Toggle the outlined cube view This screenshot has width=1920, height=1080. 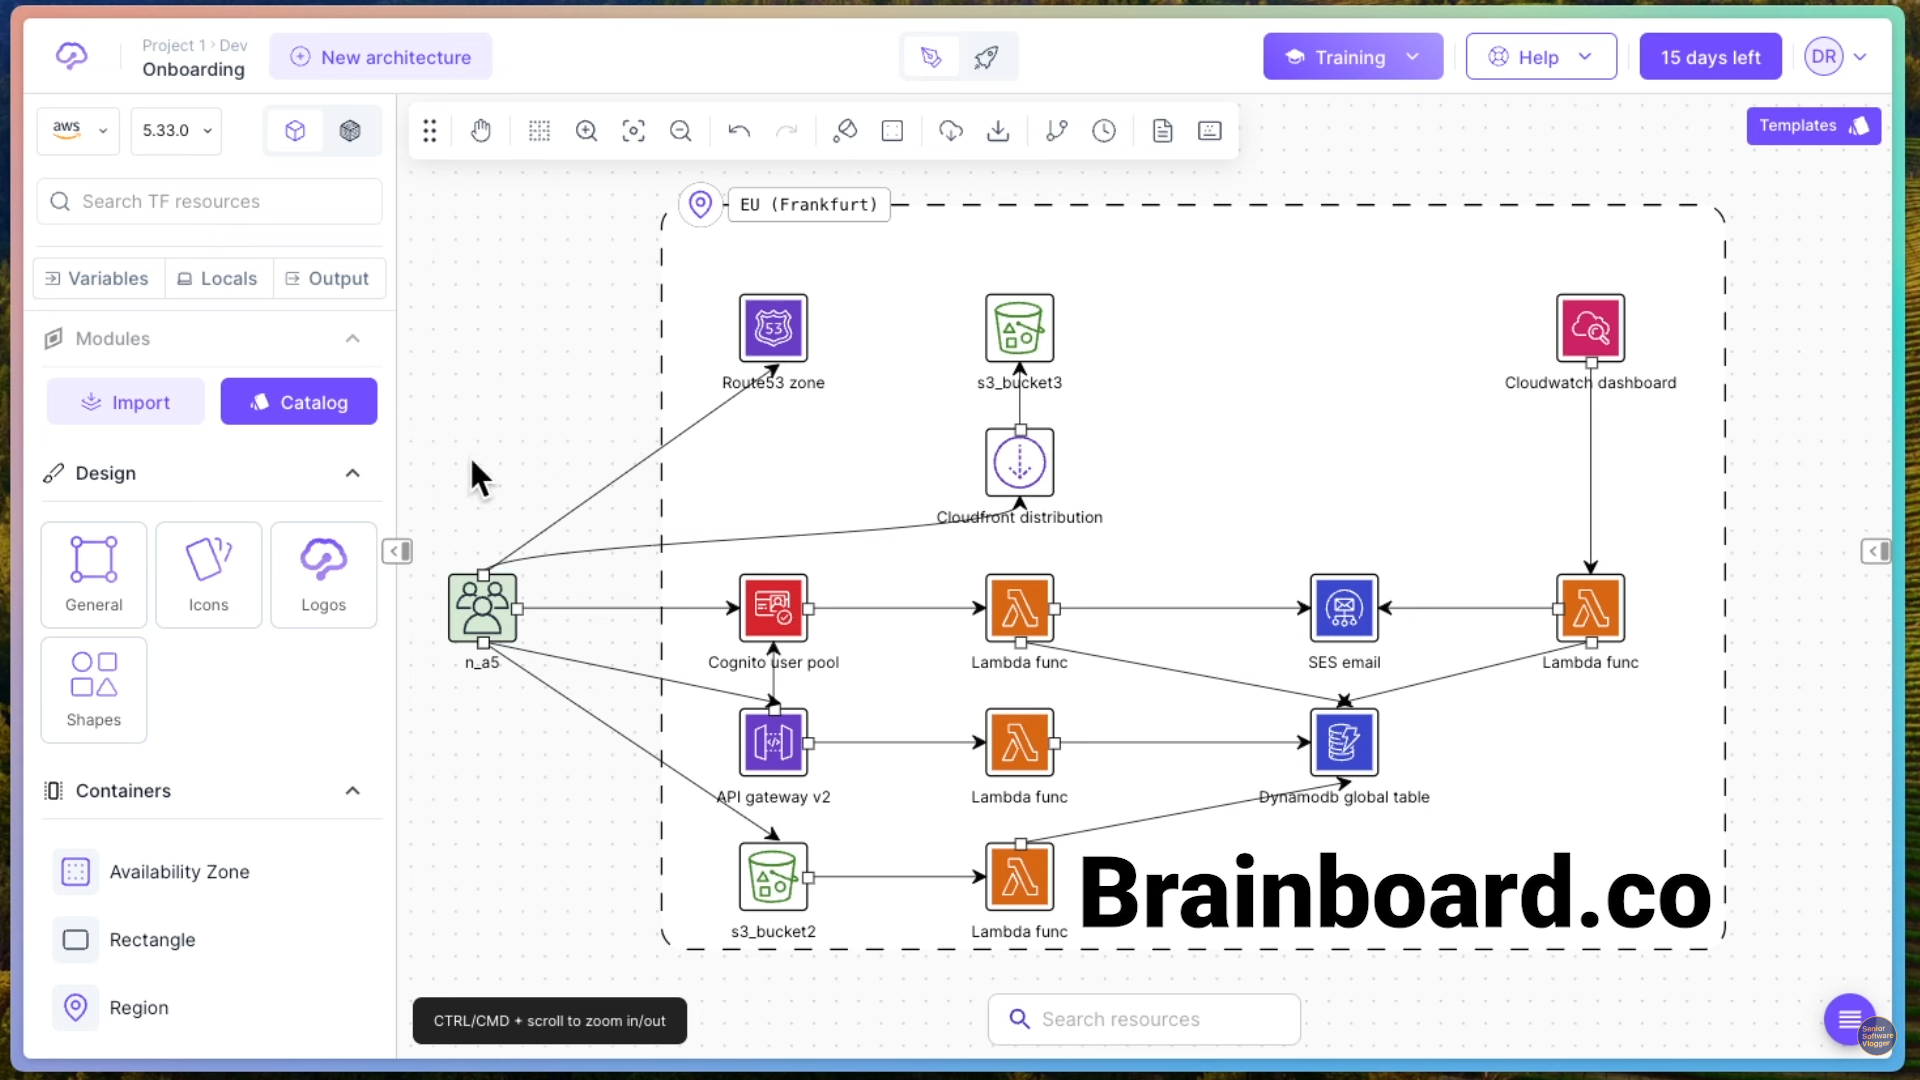(295, 131)
